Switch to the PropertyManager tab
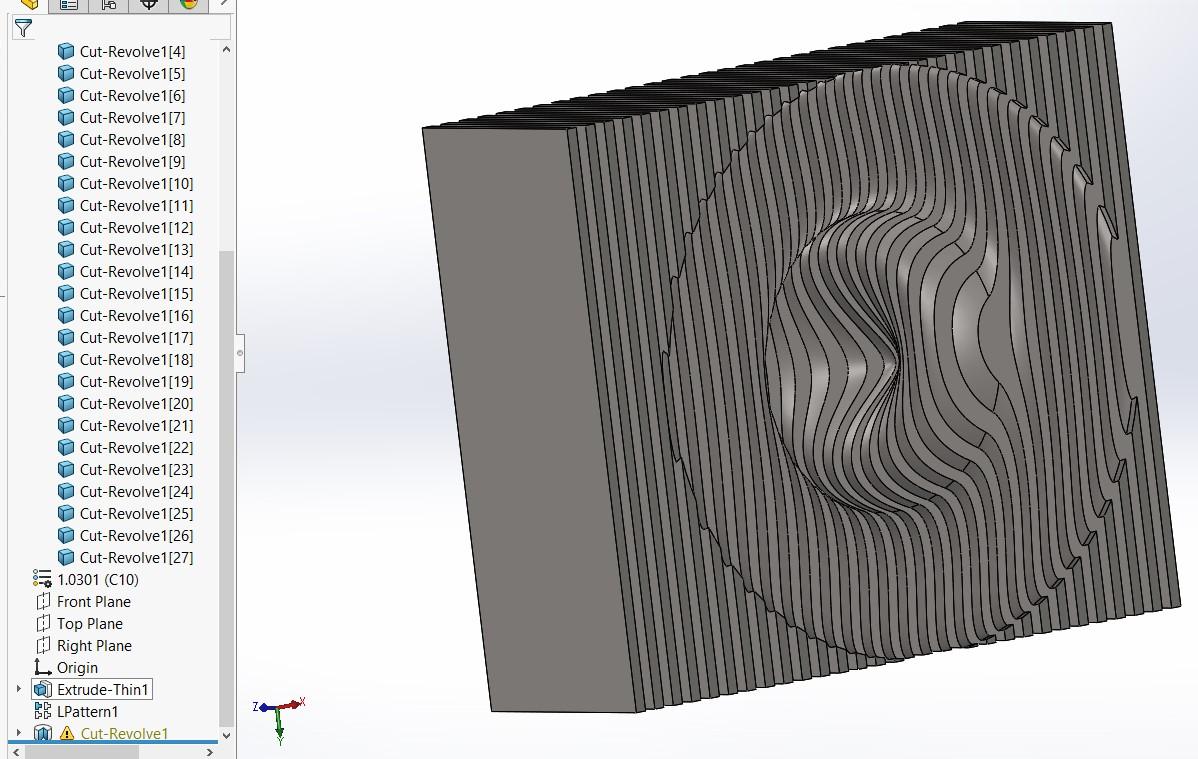The height and width of the screenshot is (759, 1198). (x=71, y=6)
